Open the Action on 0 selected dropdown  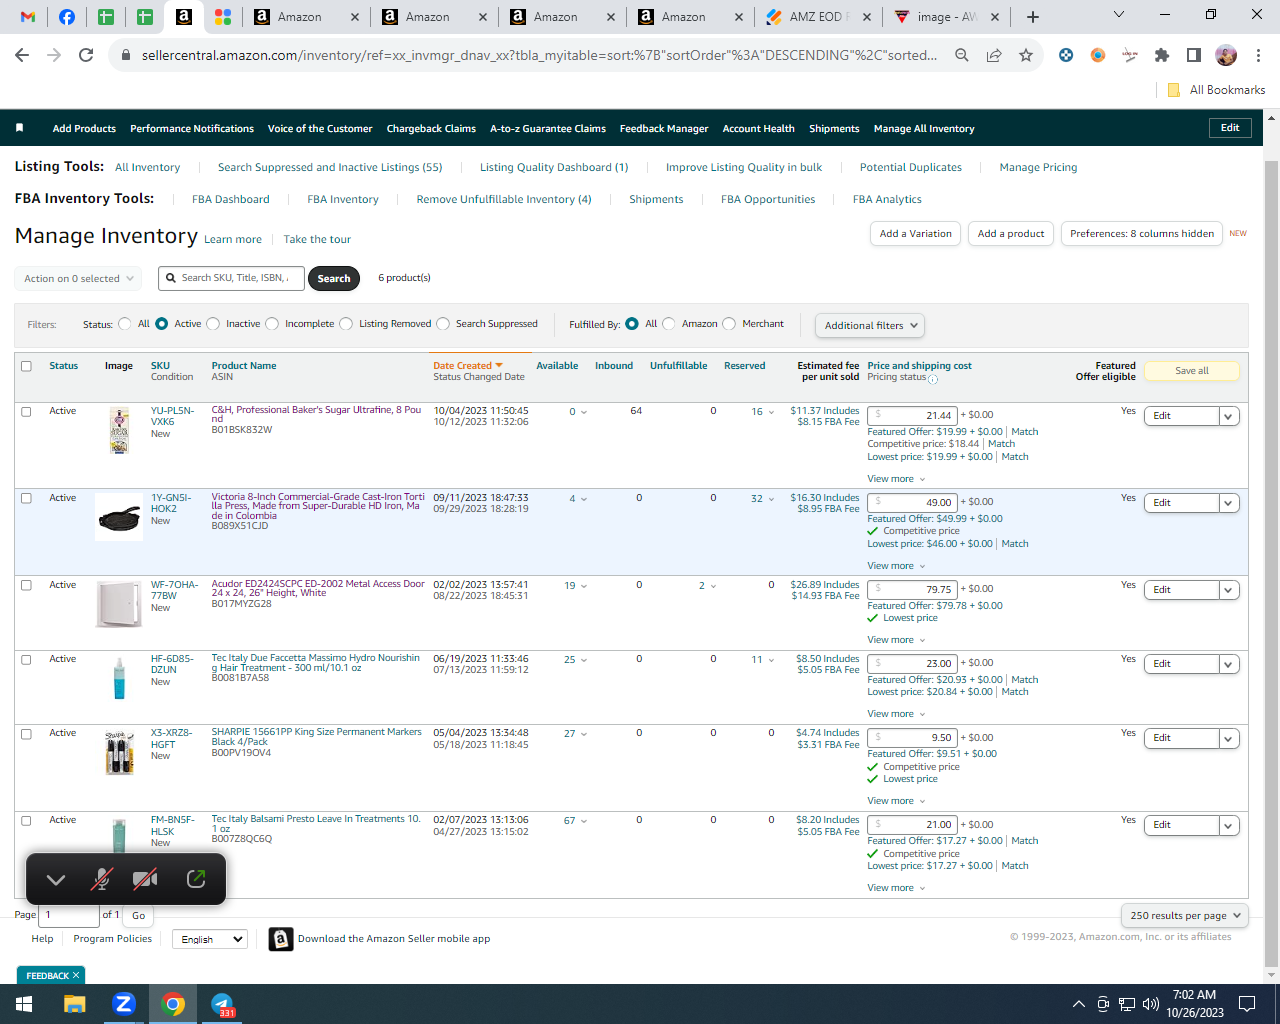(78, 279)
